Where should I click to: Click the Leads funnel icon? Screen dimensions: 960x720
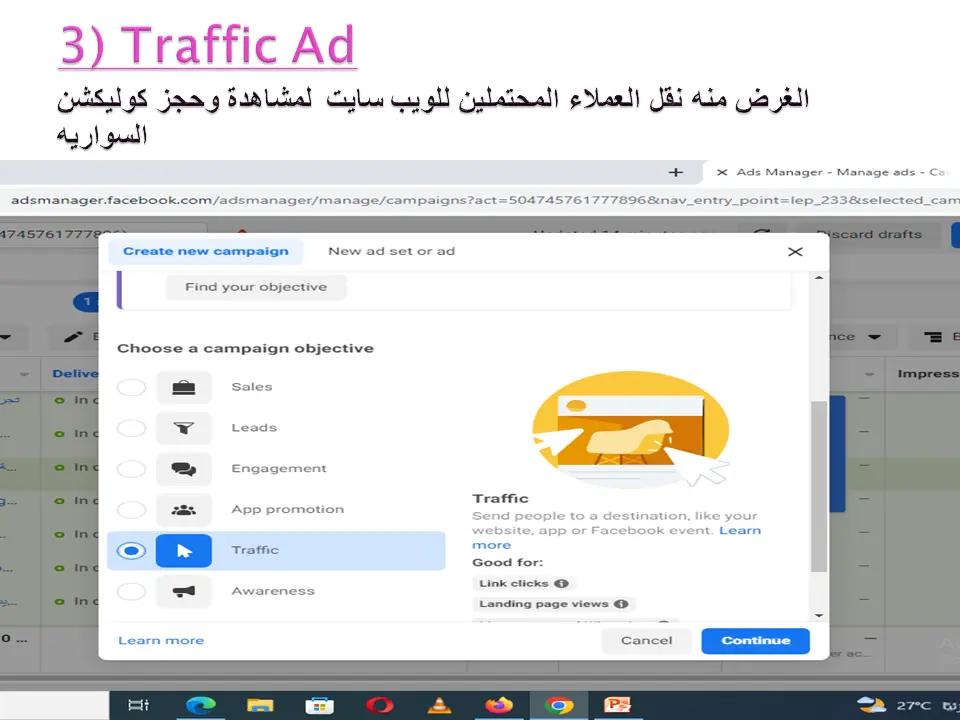point(184,427)
